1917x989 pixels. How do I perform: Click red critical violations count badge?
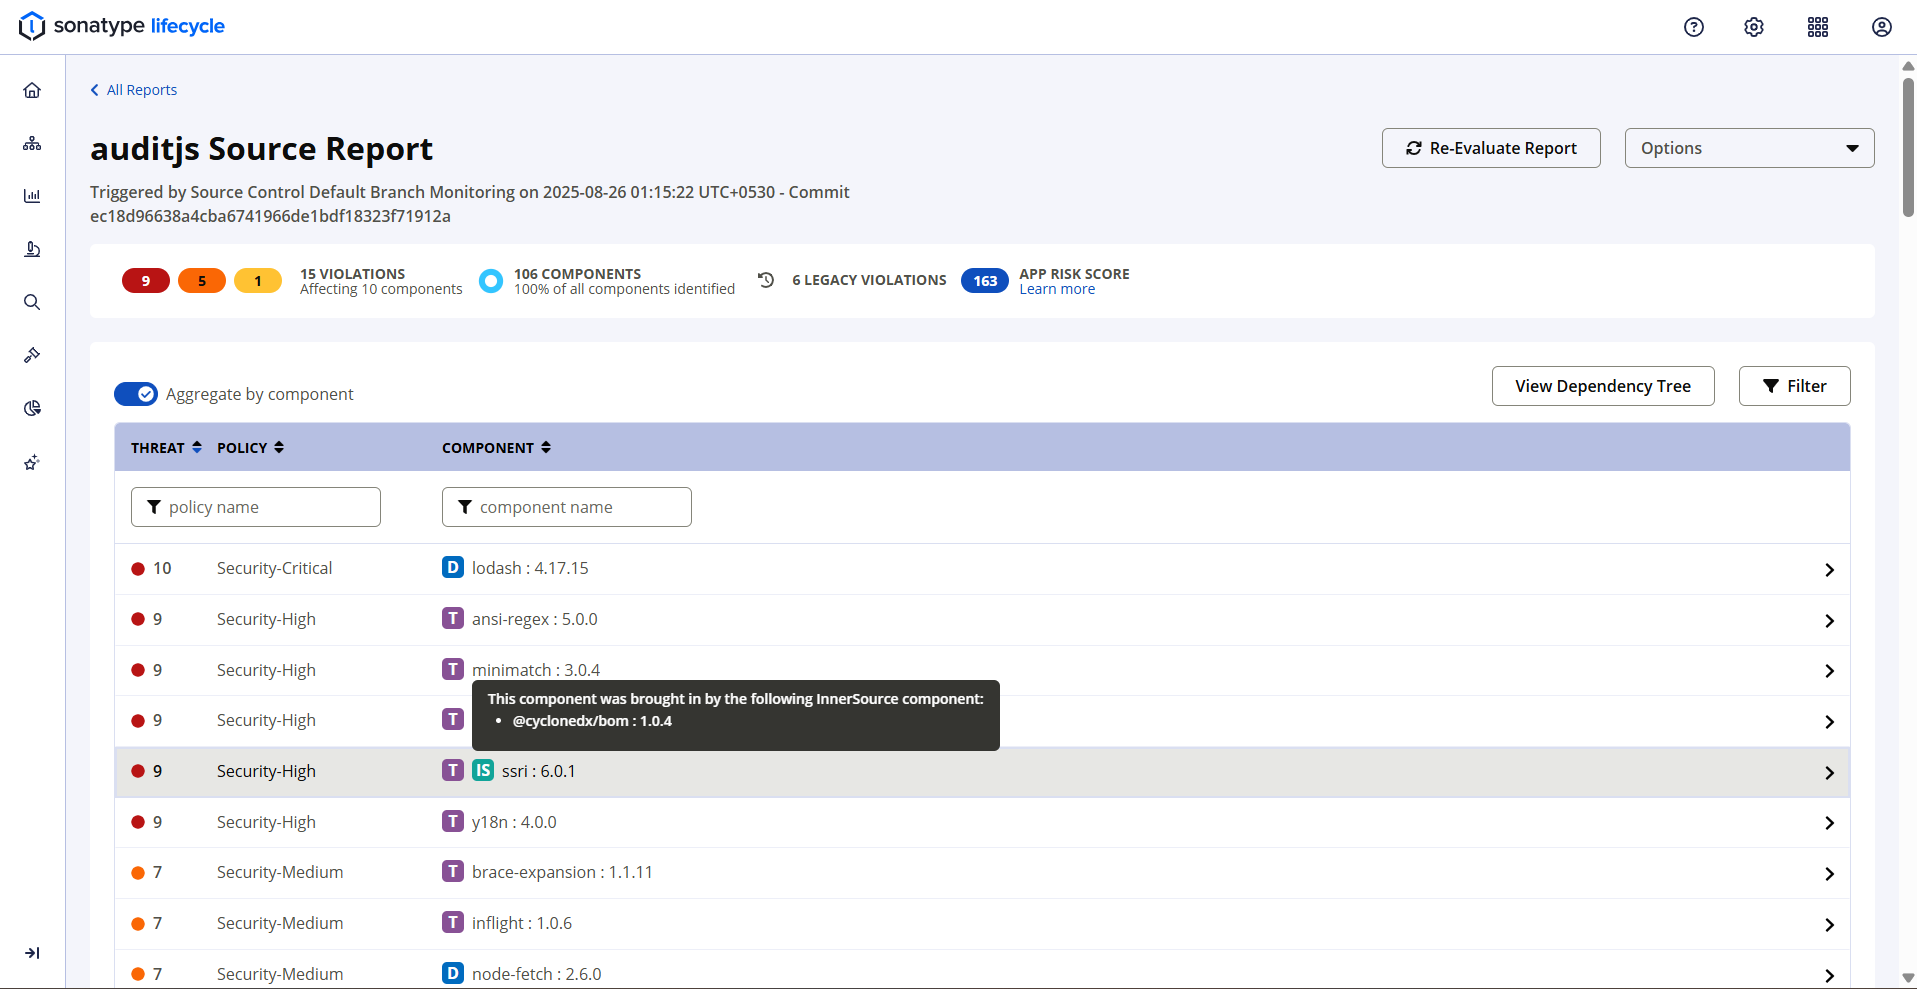point(146,281)
